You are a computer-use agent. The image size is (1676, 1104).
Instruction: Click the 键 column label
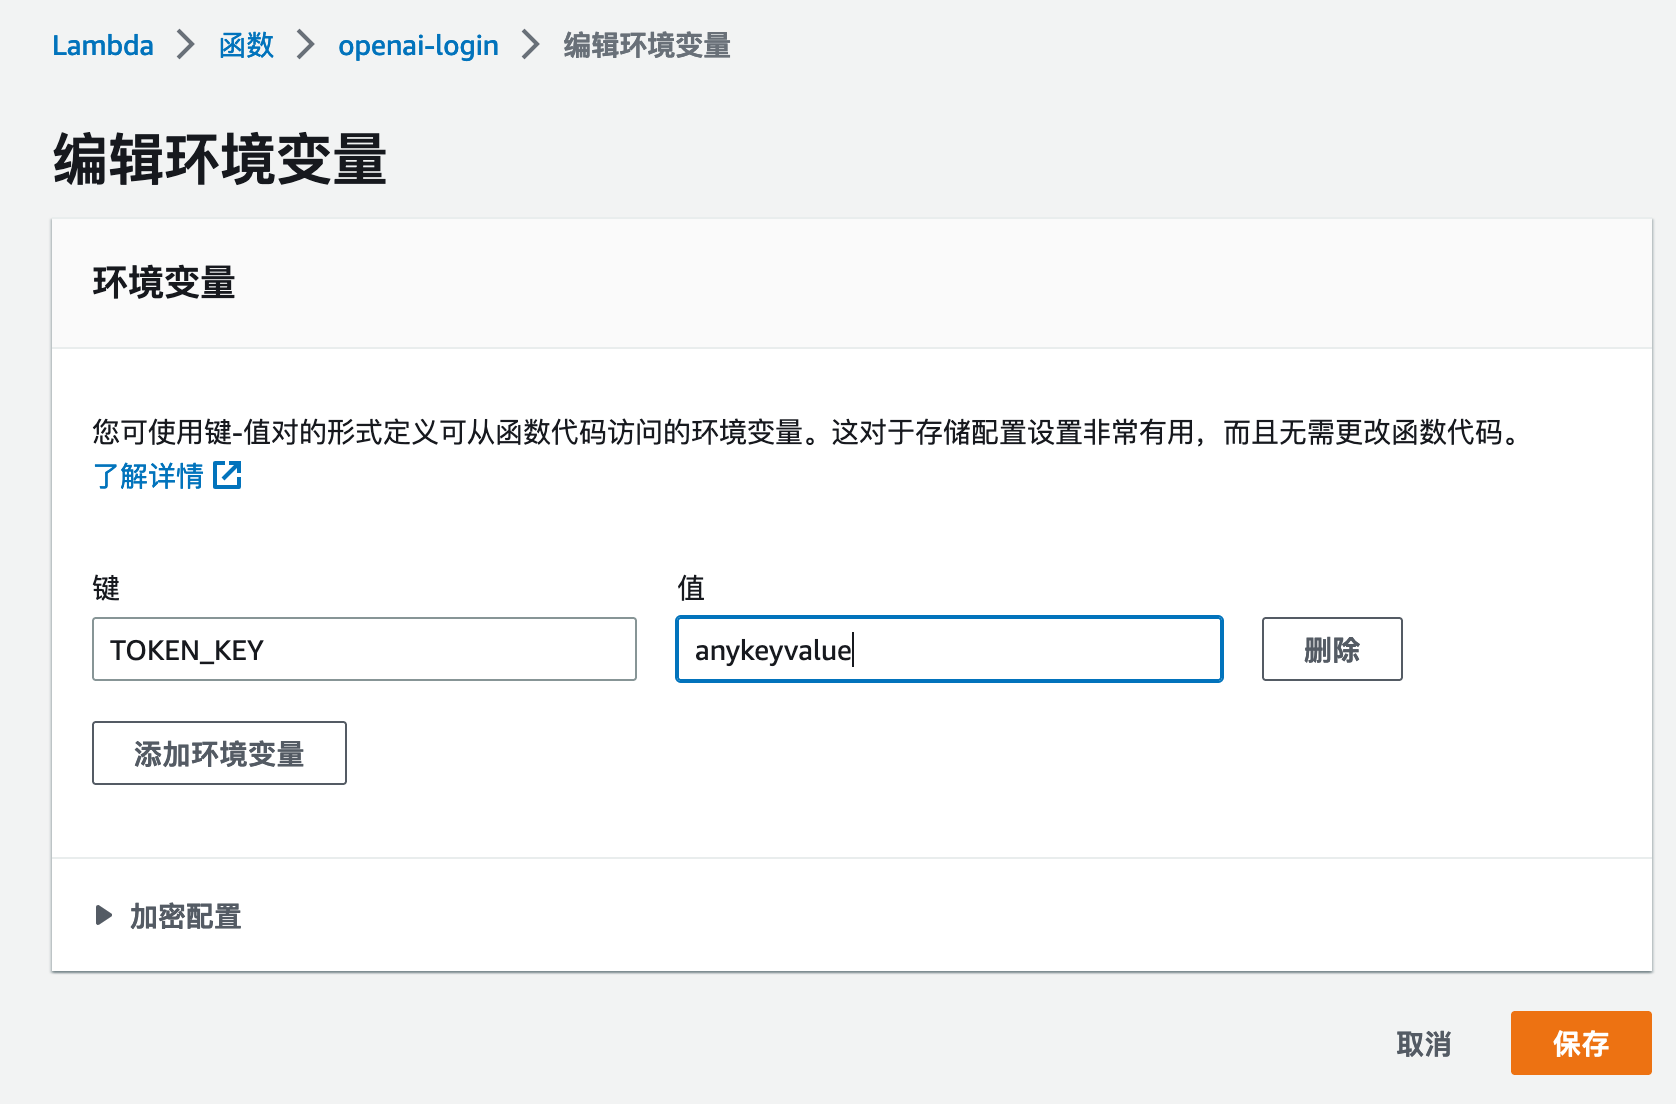pos(106,588)
